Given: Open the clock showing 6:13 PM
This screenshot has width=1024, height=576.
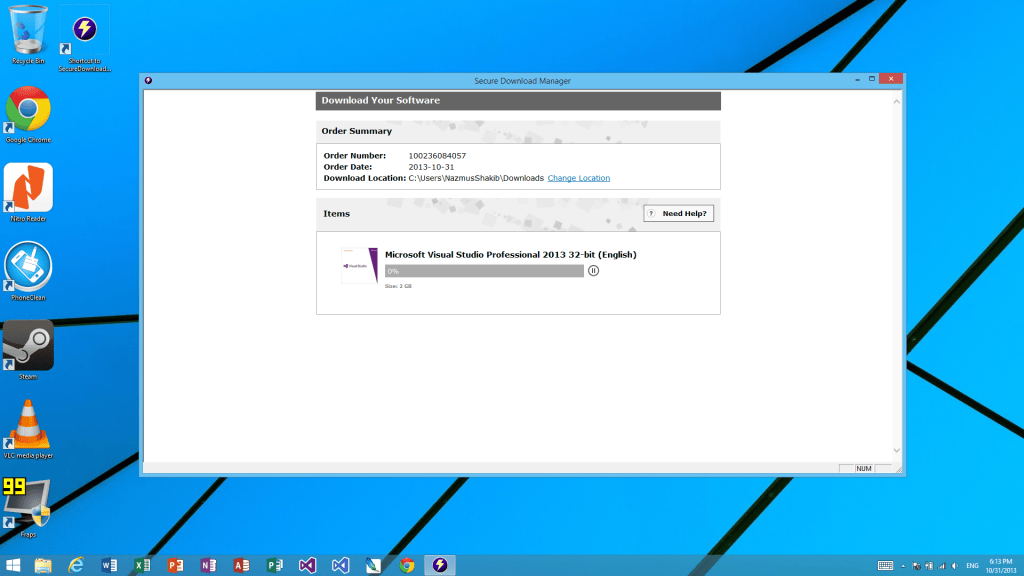Looking at the screenshot, I should tap(1001, 566).
